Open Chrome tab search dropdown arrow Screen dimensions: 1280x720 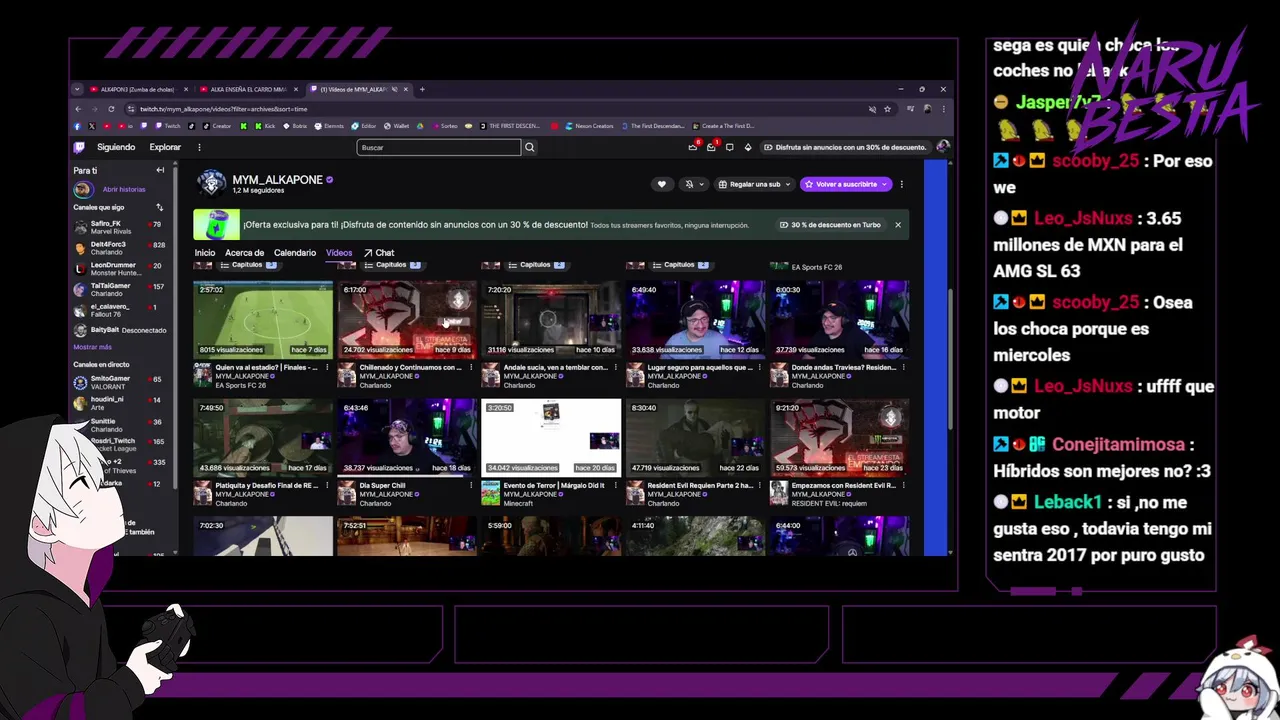[78, 89]
